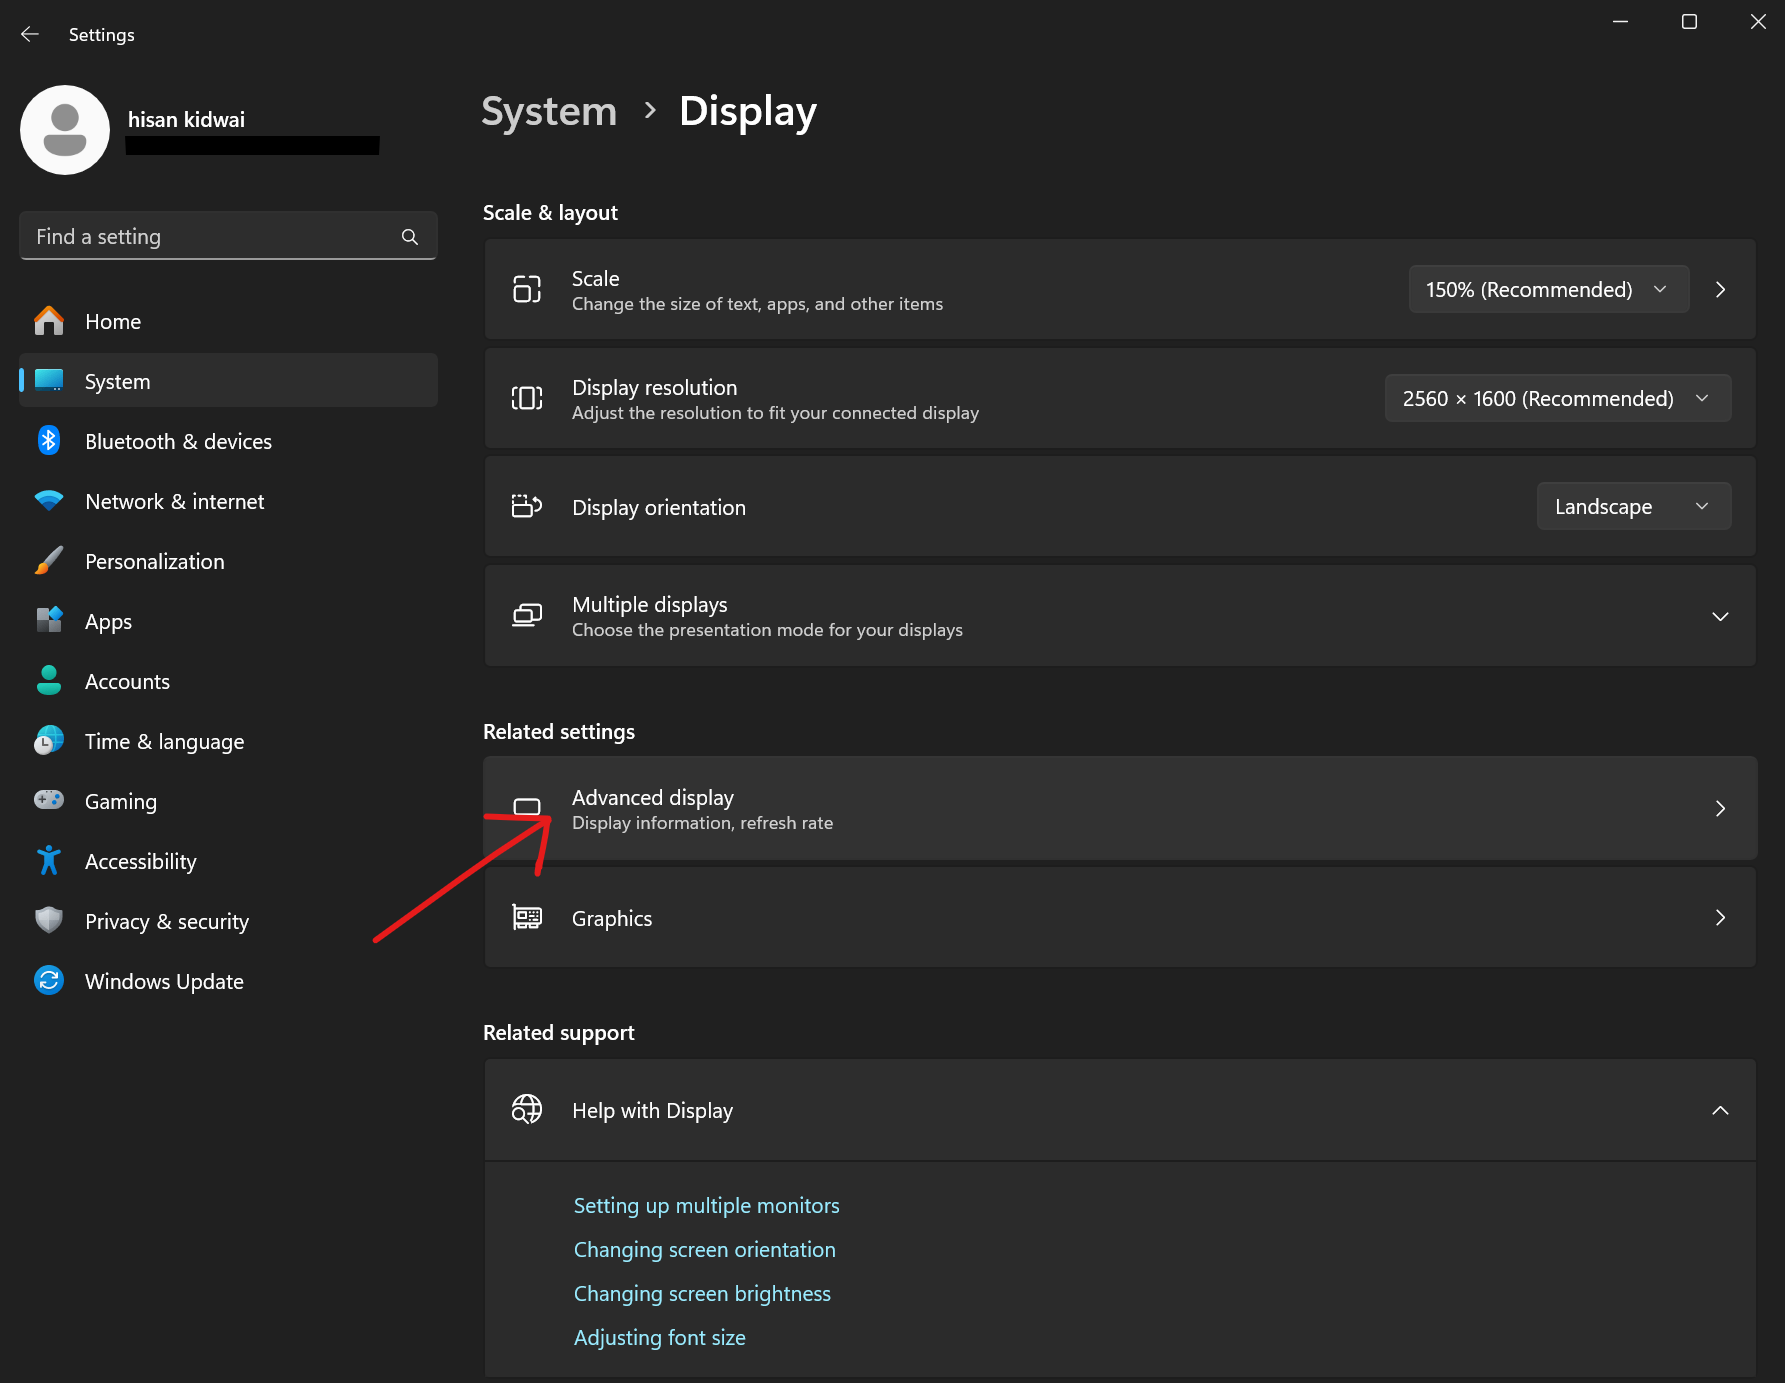Select System in the breadcrumb
Viewport: 1785px width, 1383px height.
[548, 111]
